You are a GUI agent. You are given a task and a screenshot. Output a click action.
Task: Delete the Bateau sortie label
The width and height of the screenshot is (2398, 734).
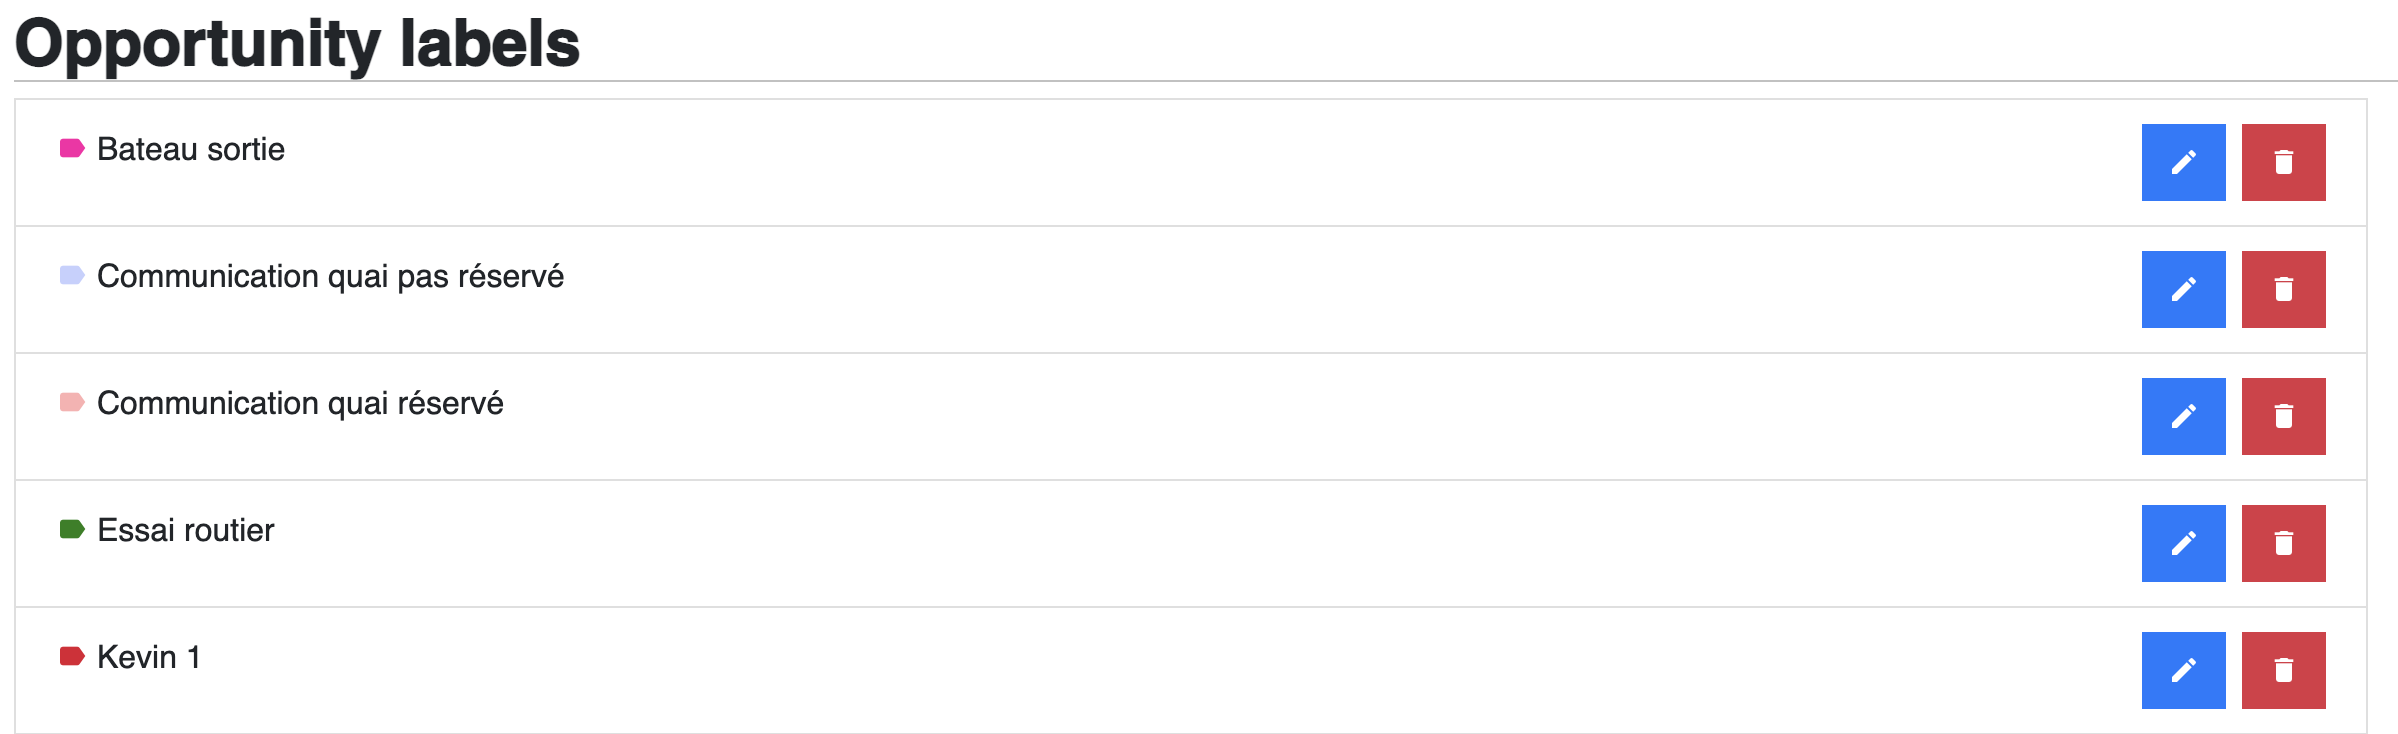click(x=2283, y=162)
